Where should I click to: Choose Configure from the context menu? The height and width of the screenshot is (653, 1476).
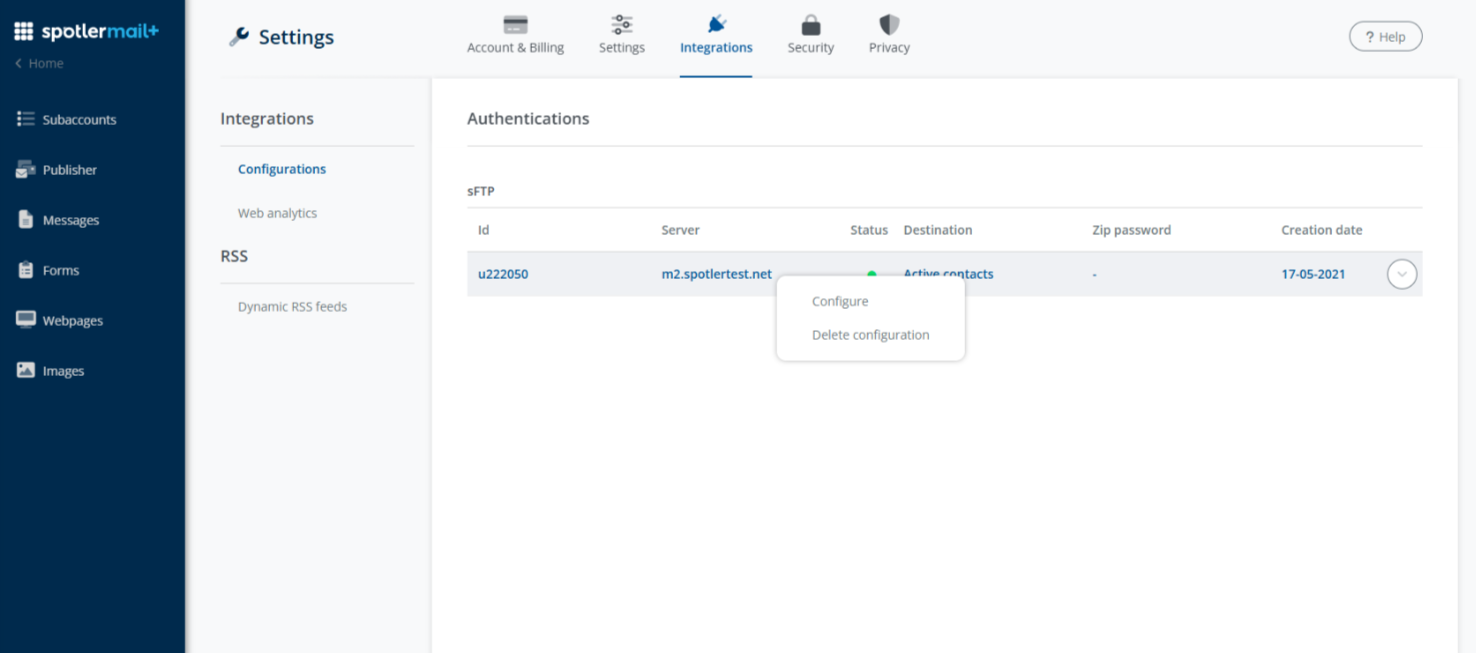tap(840, 301)
